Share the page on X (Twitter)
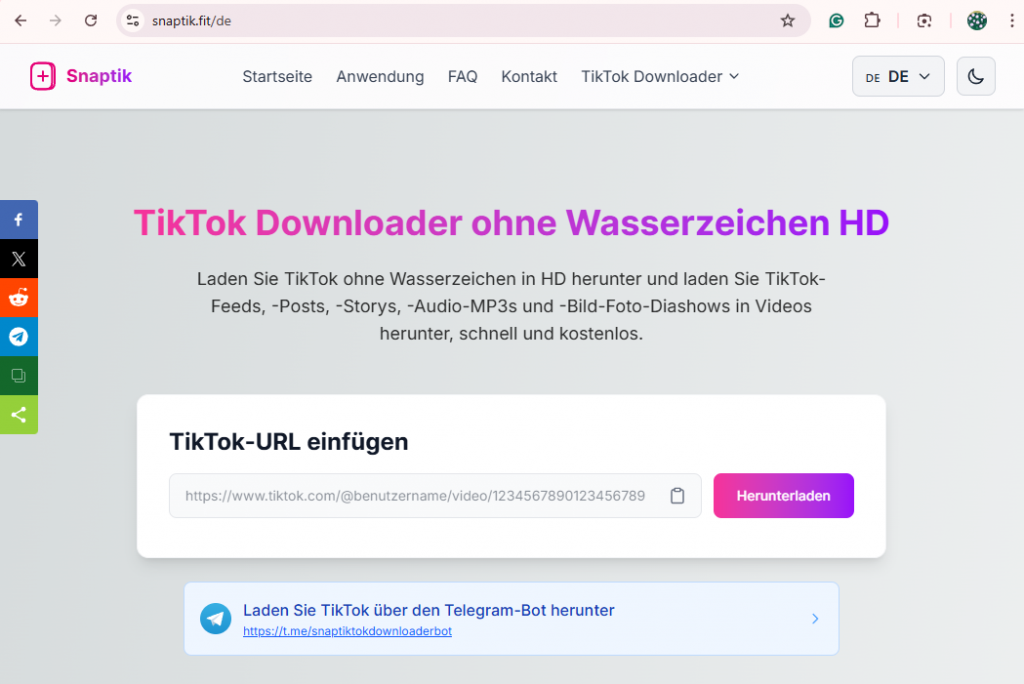The image size is (1024, 684). coord(19,259)
